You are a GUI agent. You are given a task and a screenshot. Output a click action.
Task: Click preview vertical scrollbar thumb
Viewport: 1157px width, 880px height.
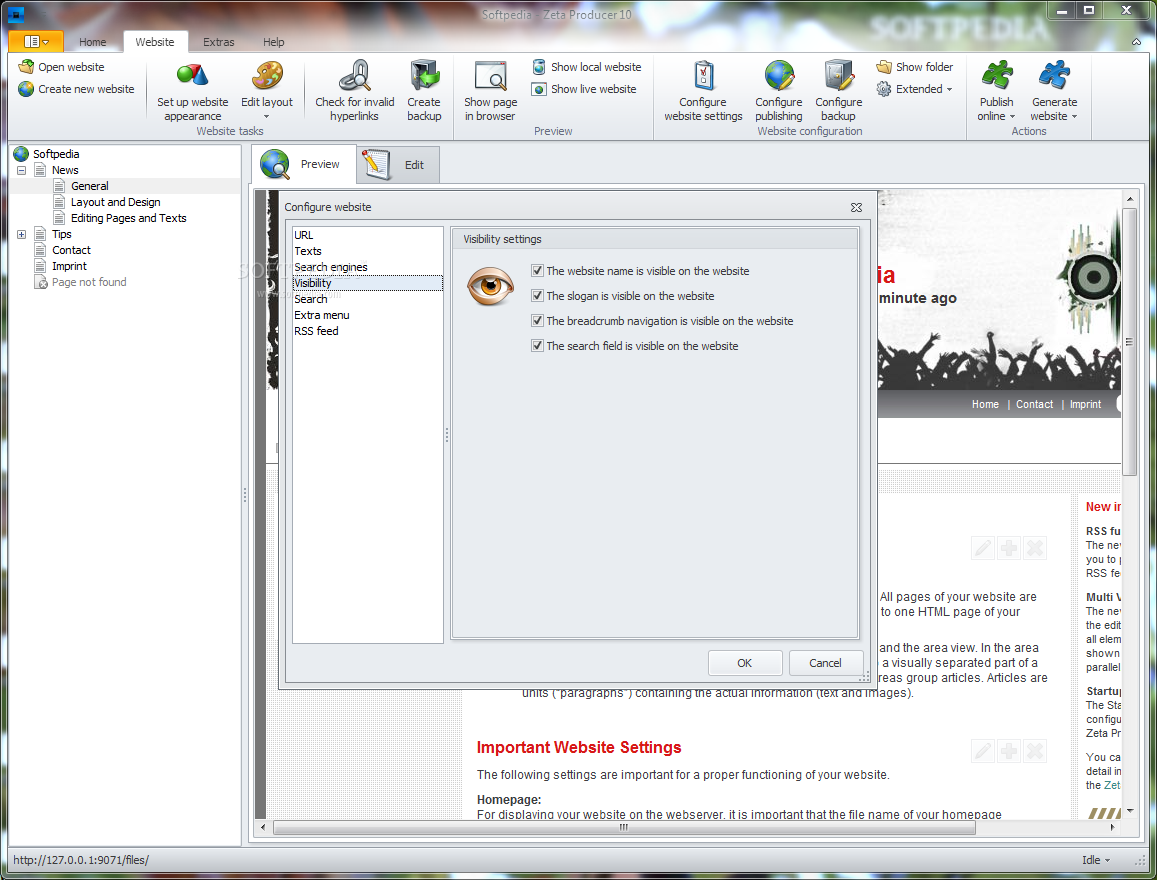click(x=1129, y=342)
